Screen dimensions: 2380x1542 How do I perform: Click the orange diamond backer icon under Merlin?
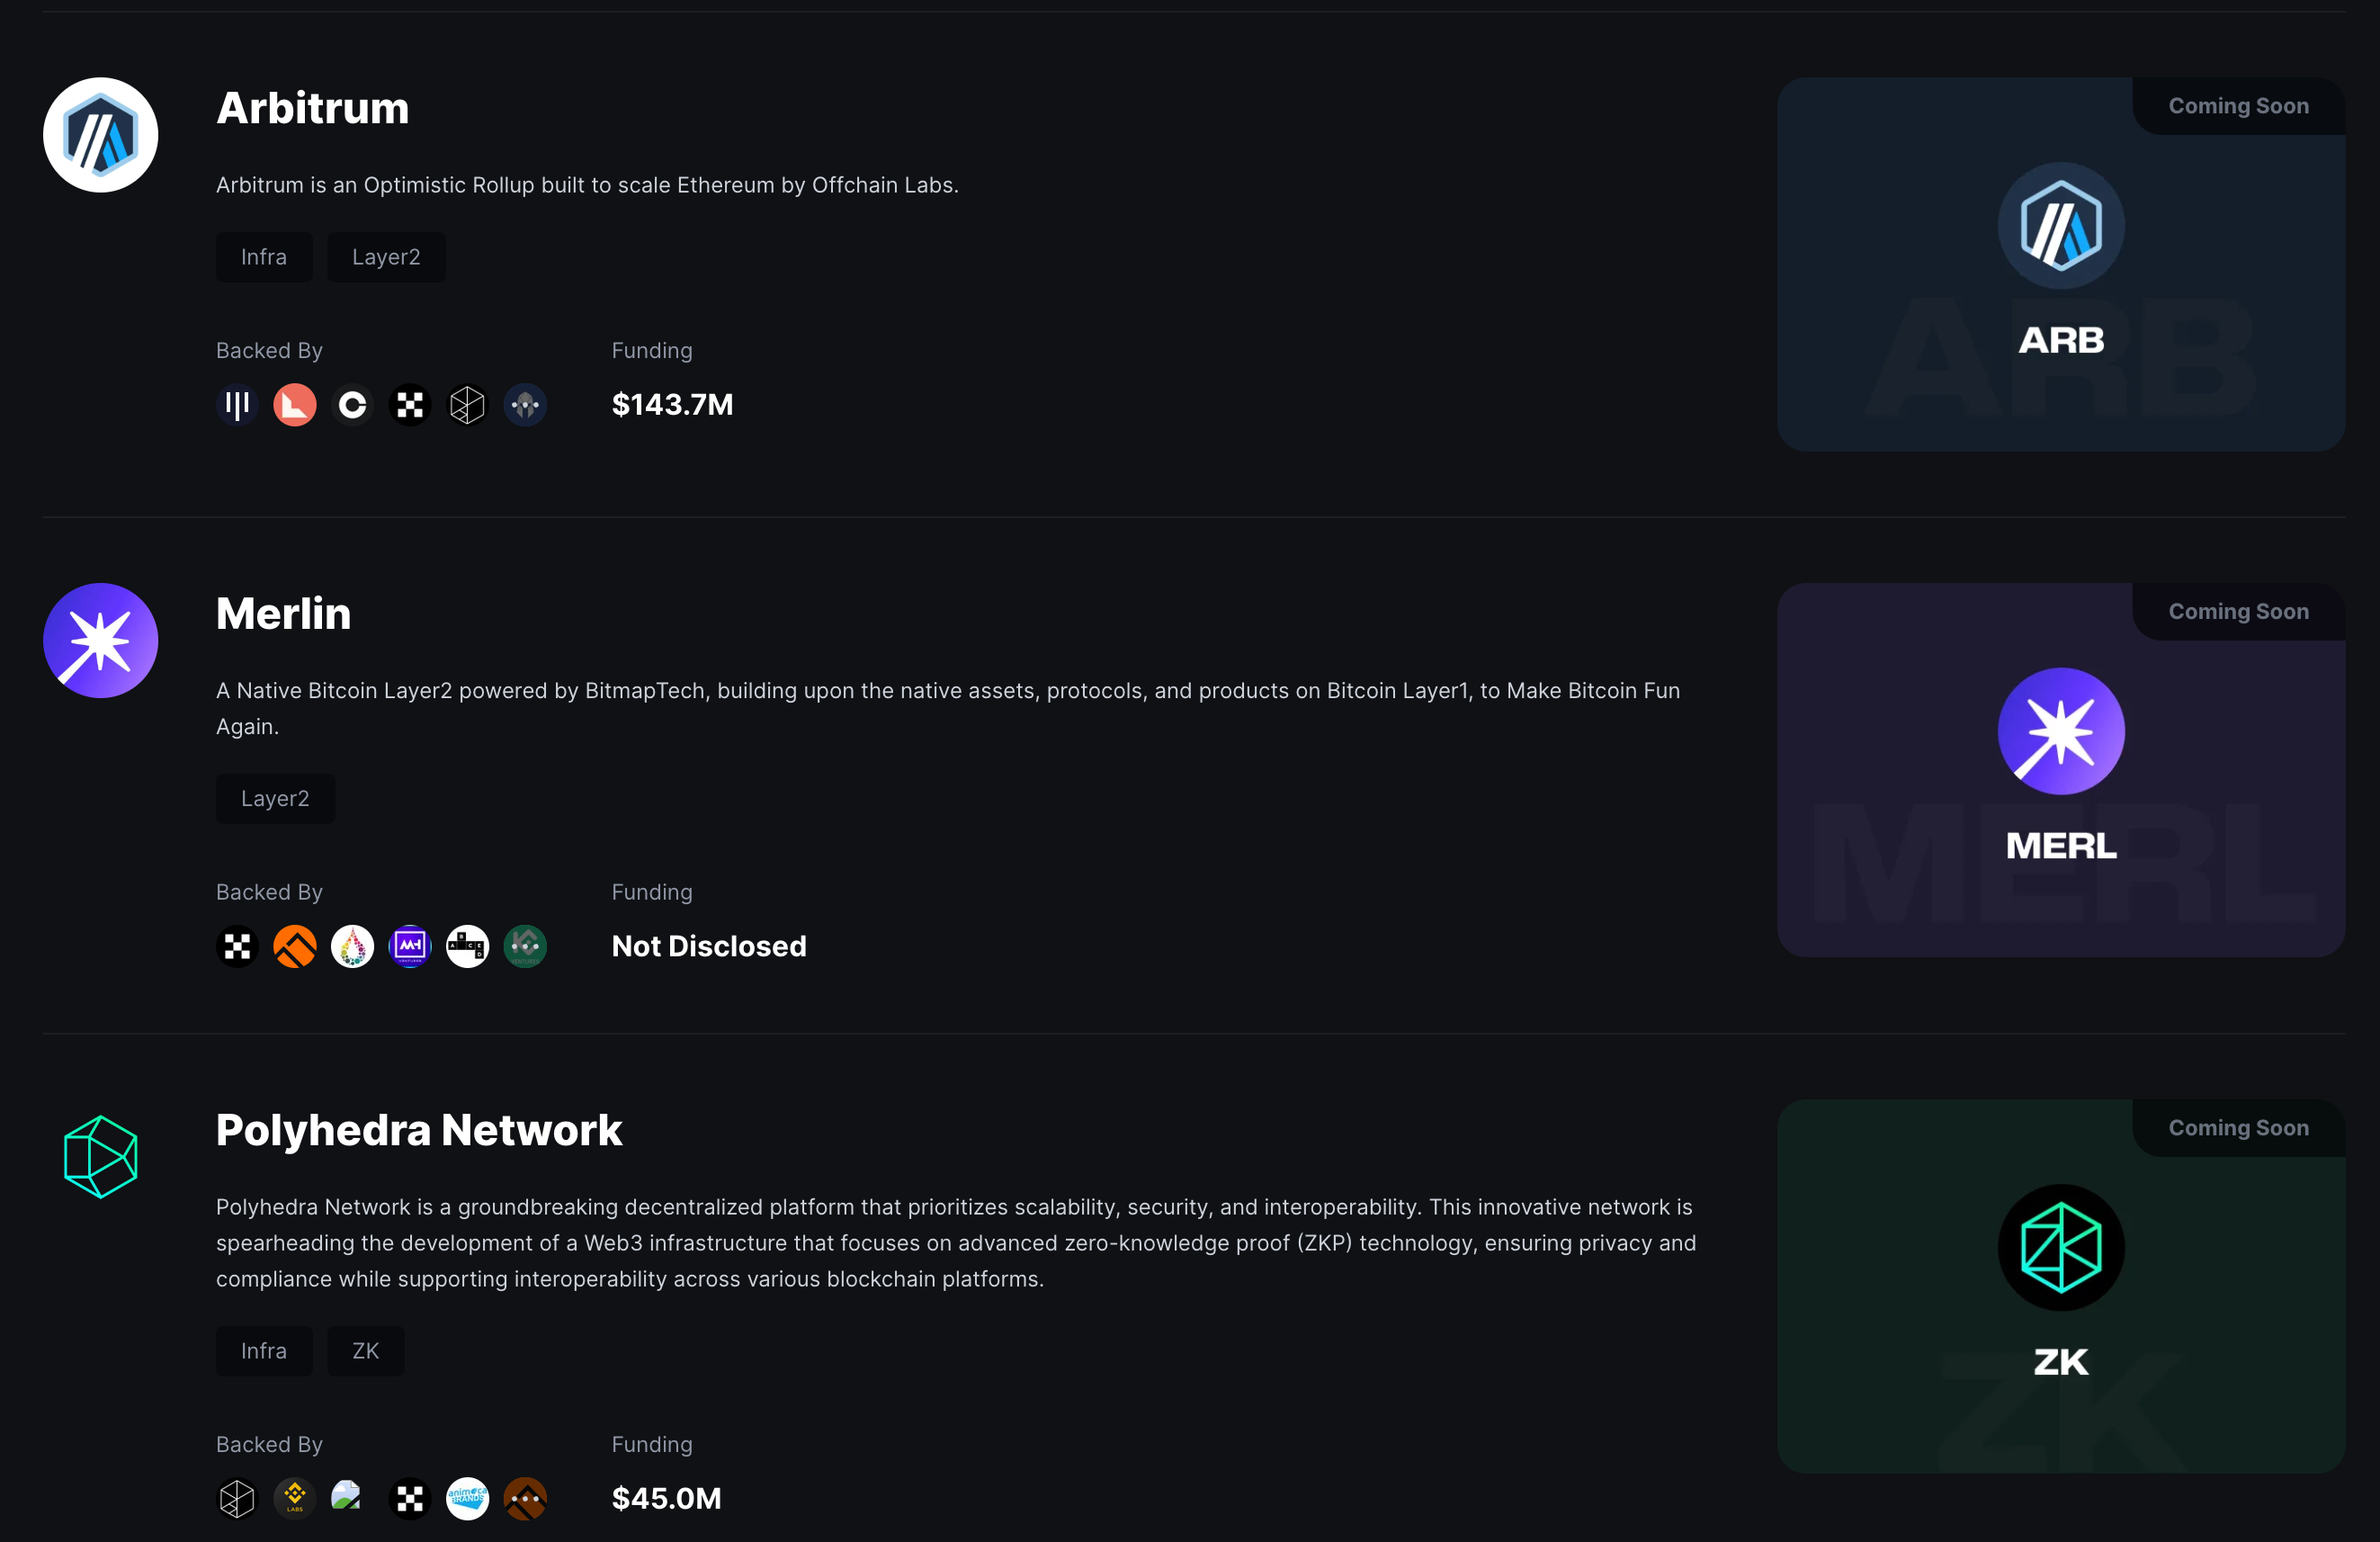click(x=295, y=946)
